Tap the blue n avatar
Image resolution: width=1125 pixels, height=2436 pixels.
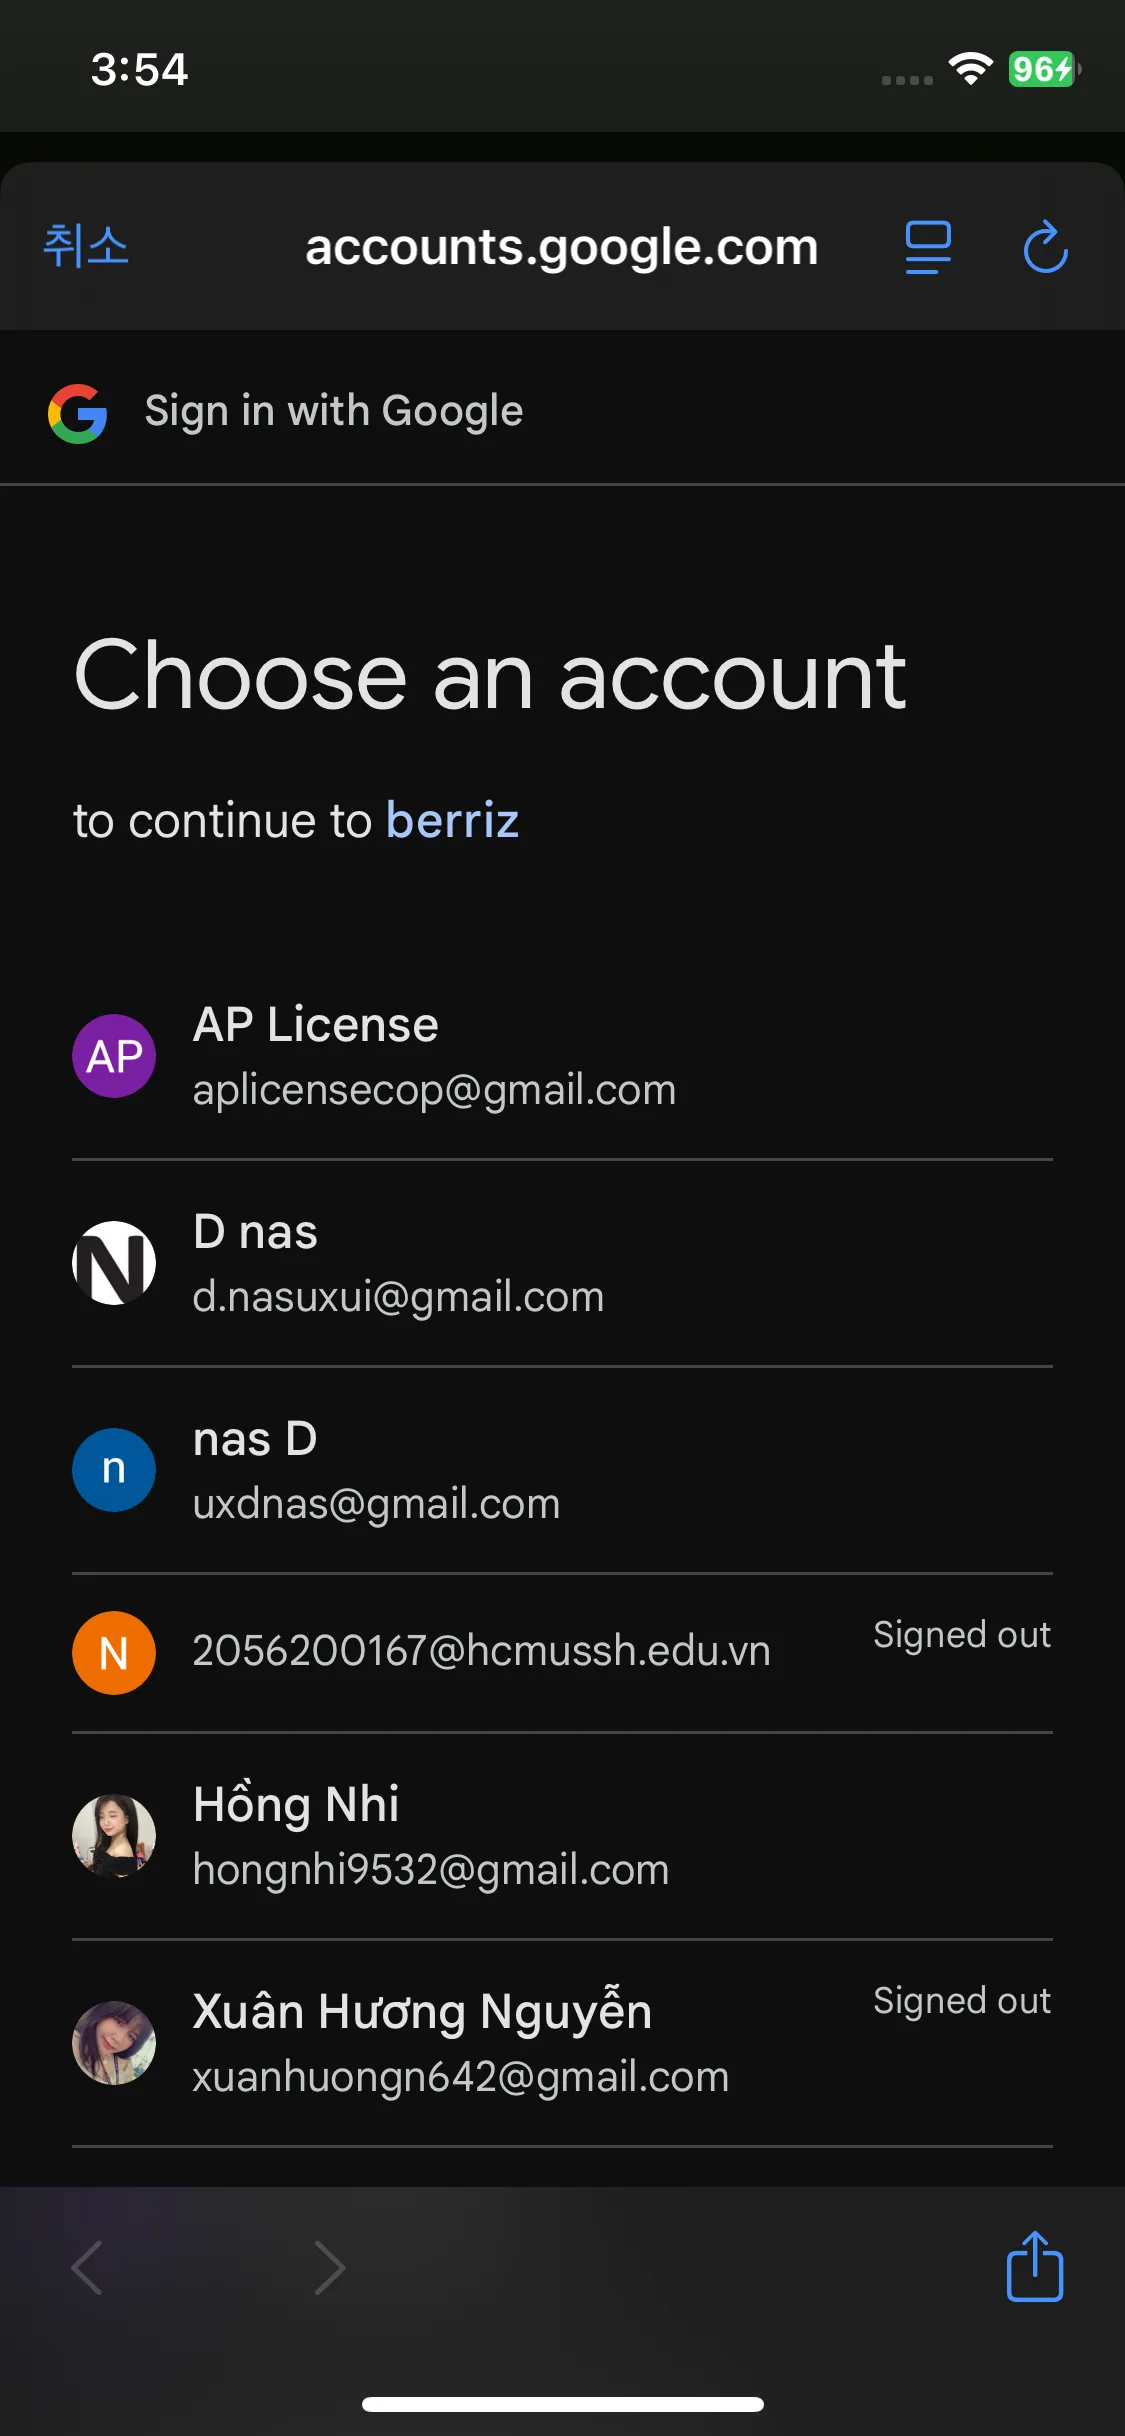tap(114, 1469)
